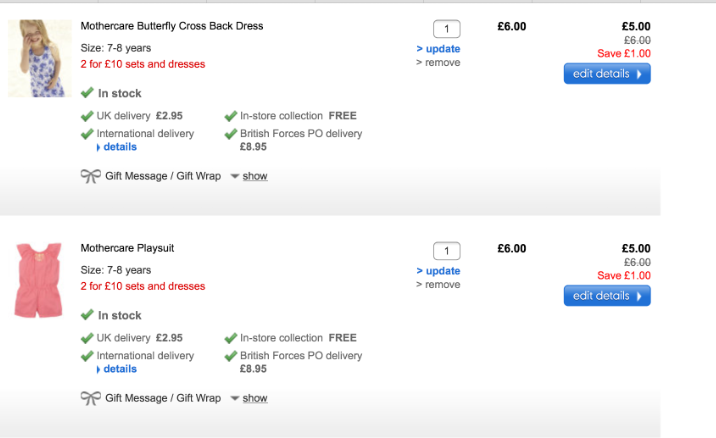
Task: Remove the Mothercare Playsuit from the basket
Action: pos(441,285)
